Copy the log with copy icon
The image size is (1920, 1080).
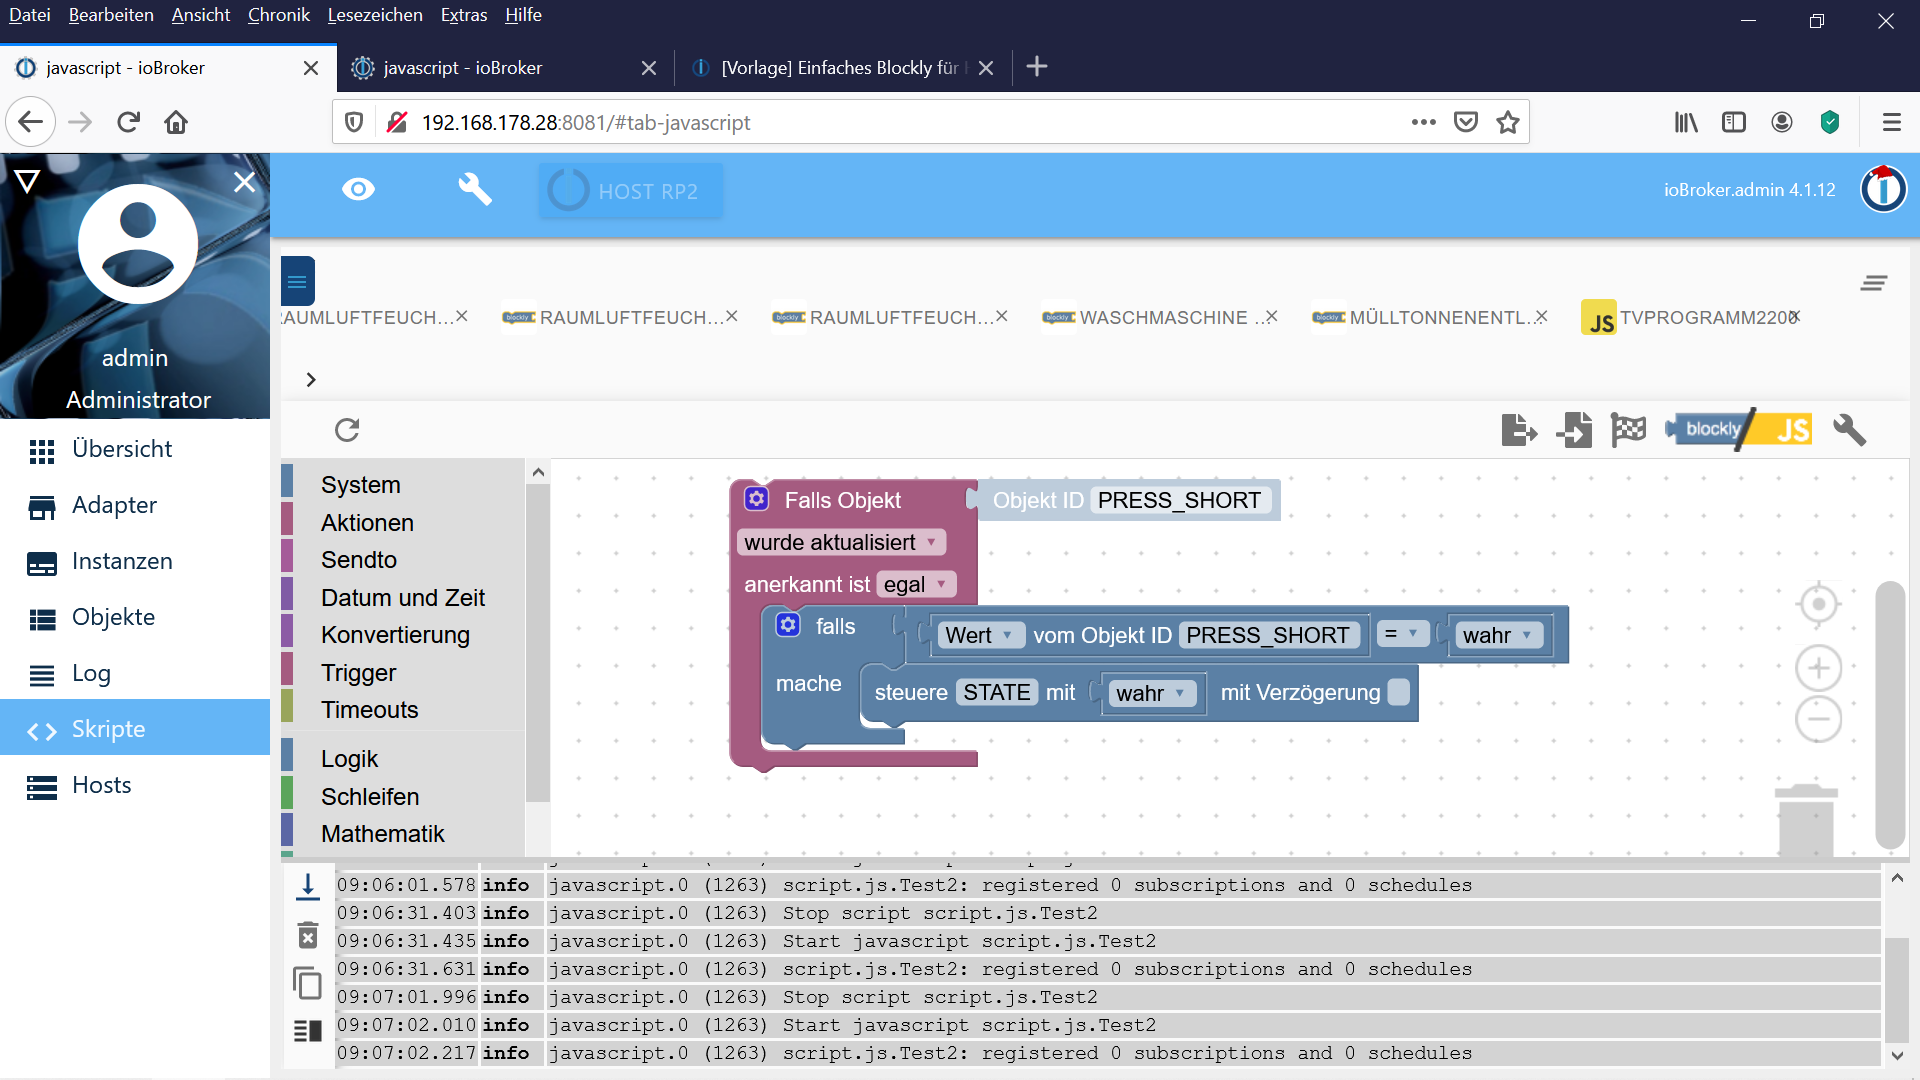(307, 983)
